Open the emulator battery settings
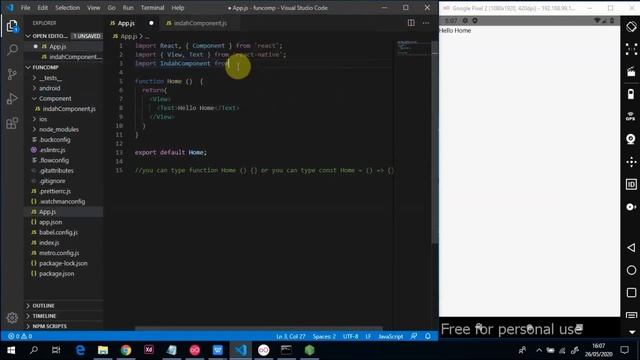 (x=631, y=94)
